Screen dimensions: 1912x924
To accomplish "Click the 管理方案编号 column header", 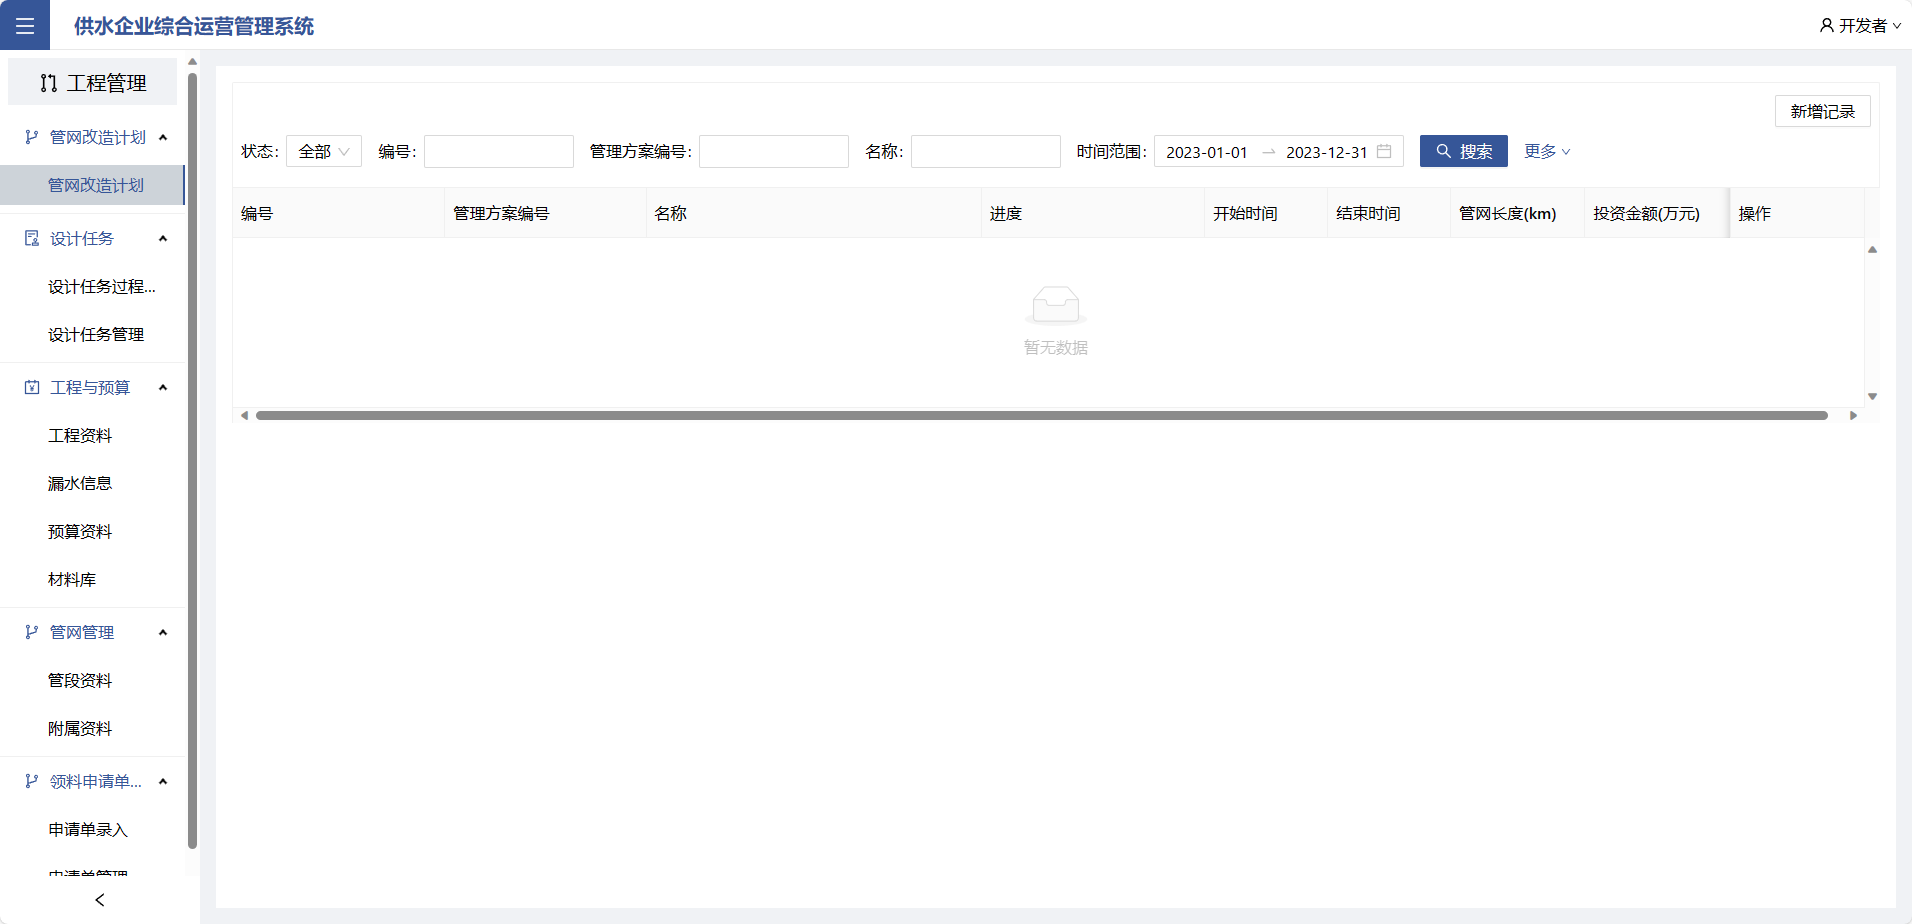I will click(x=546, y=213).
